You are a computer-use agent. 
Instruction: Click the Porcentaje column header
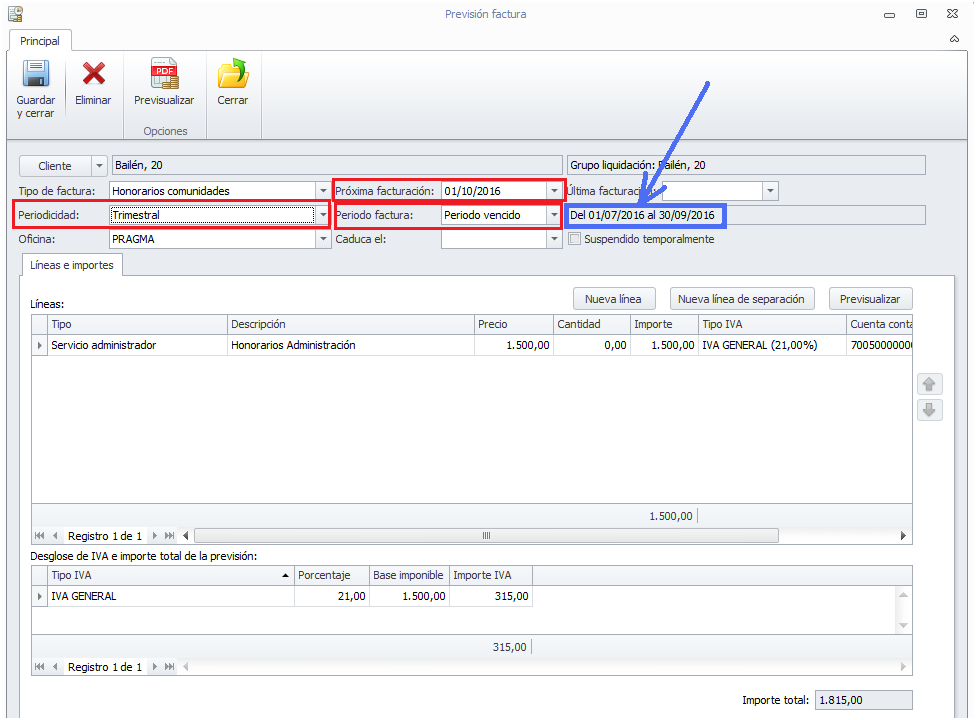point(332,576)
